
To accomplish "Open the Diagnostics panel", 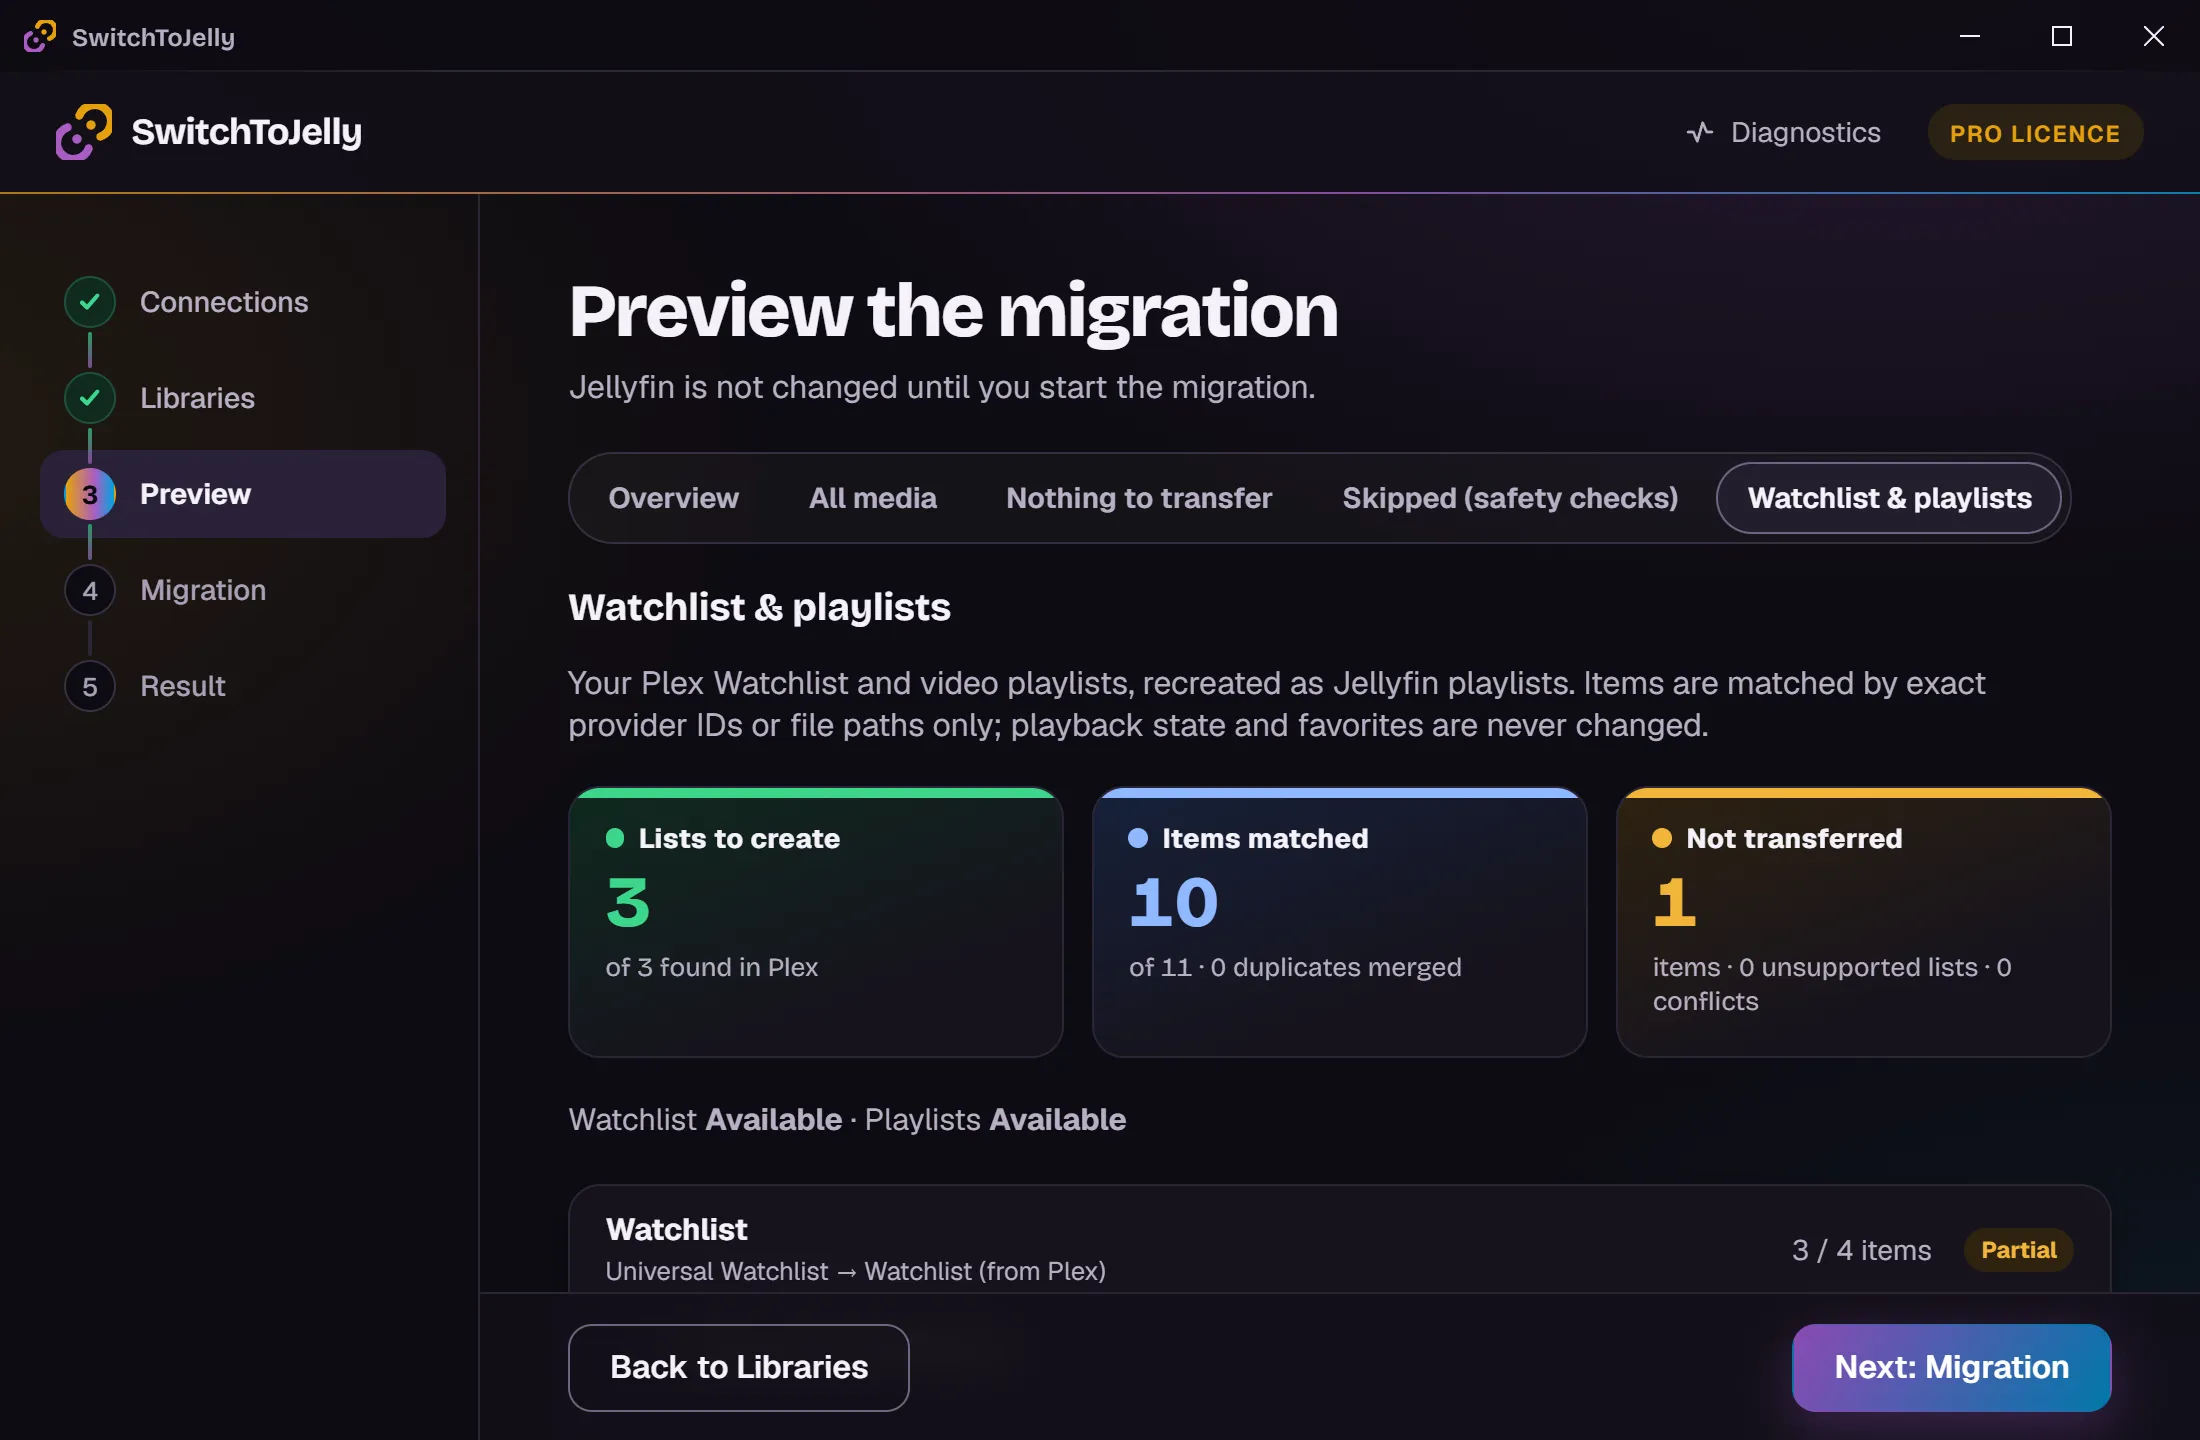I will coord(1783,132).
